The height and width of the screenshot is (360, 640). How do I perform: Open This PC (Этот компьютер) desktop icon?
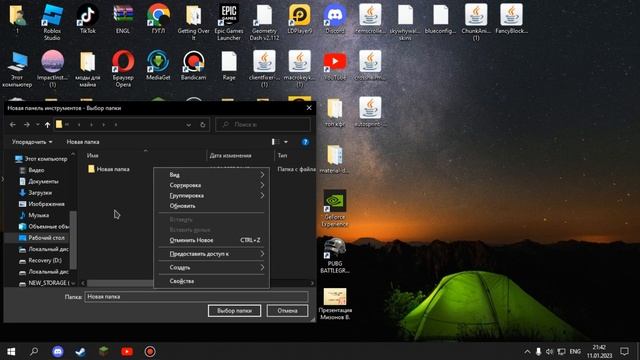(17, 69)
